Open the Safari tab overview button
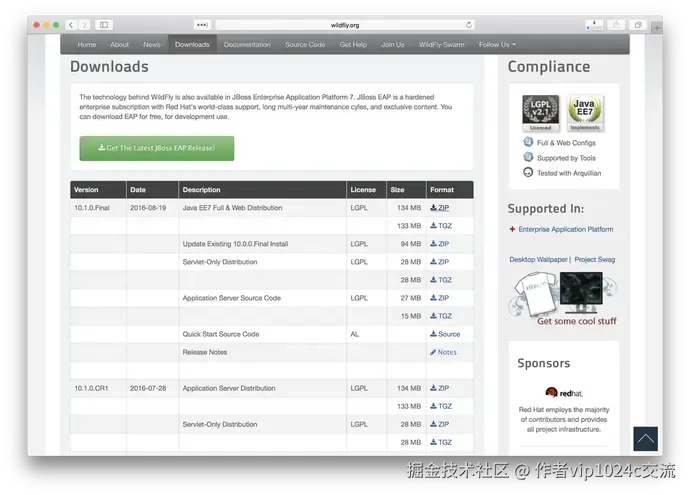Viewport: 690px width, 495px height. click(x=638, y=25)
